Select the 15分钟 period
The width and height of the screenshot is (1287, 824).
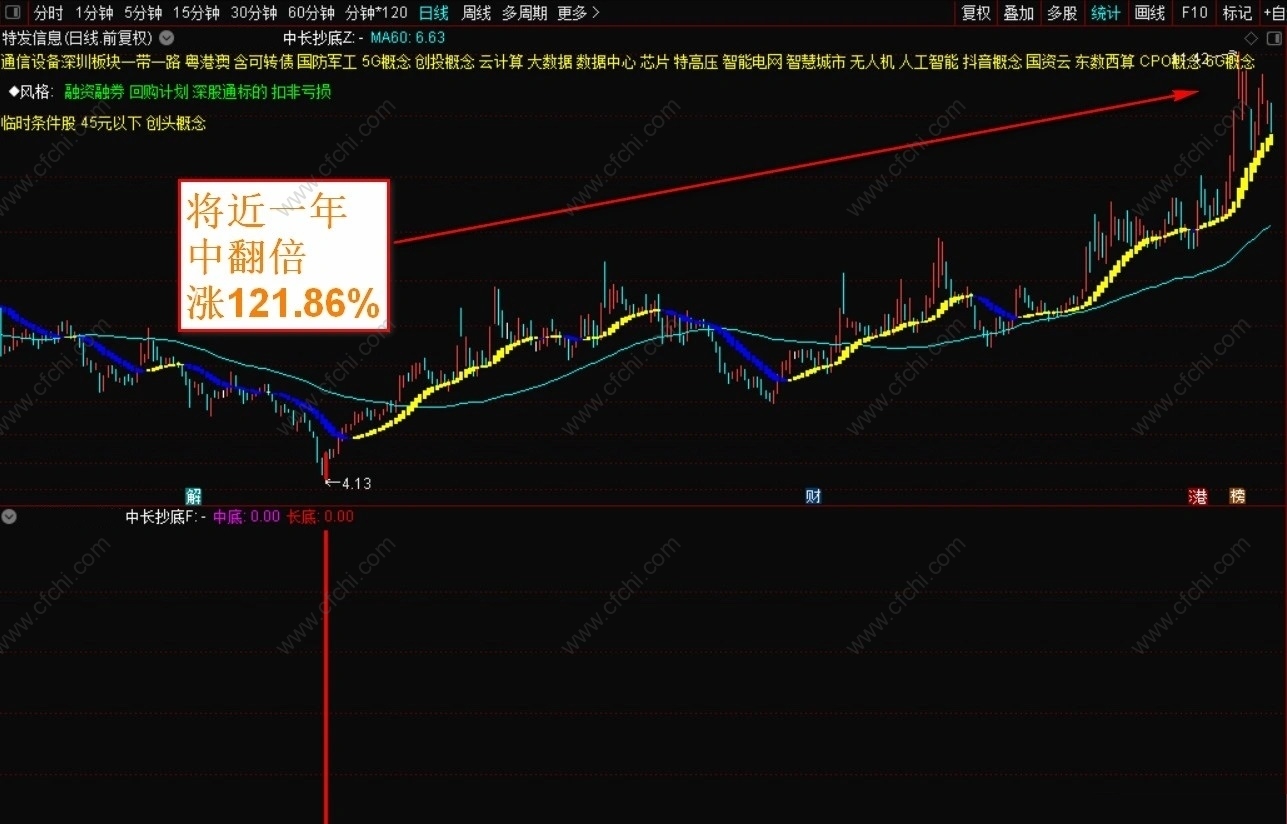[x=196, y=13]
